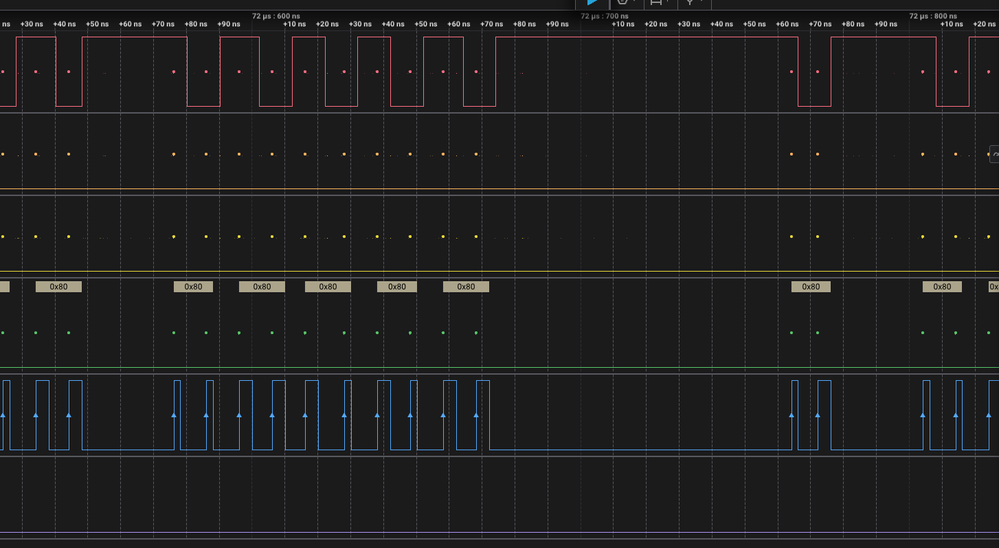Open the dropdown arrow beside the marker pin icon
999x548 pixels.
coord(701,3)
